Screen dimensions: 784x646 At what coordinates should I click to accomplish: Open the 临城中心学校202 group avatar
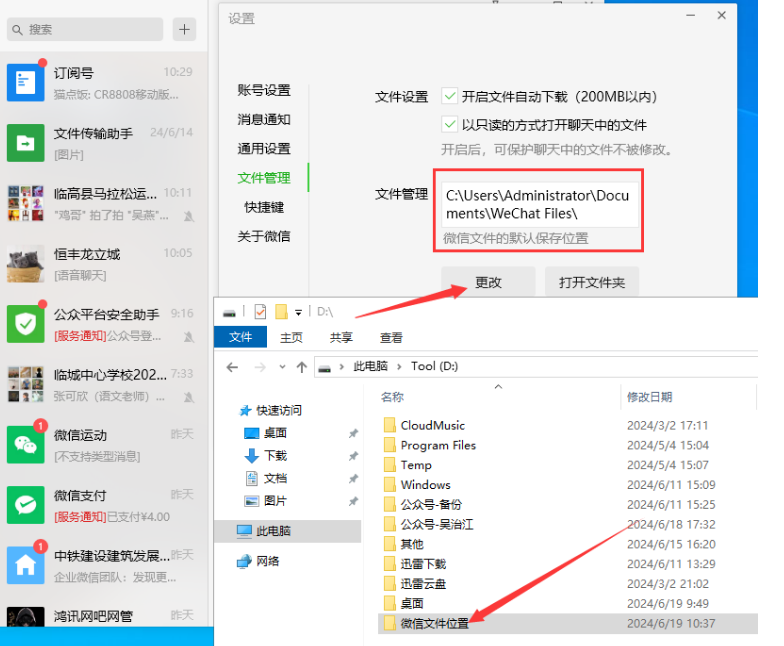tap(26, 384)
